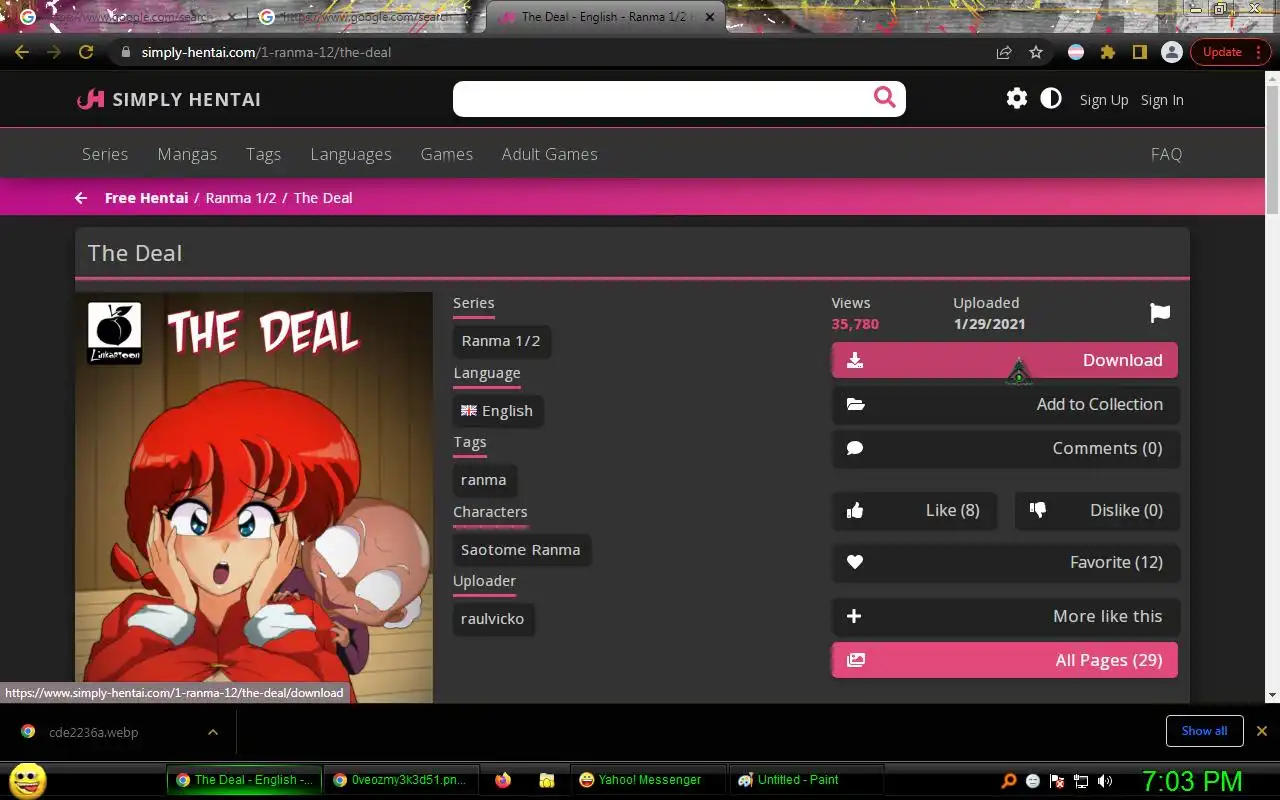The image size is (1280, 800).
Task: Click the Sign Up link
Action: click(1104, 100)
